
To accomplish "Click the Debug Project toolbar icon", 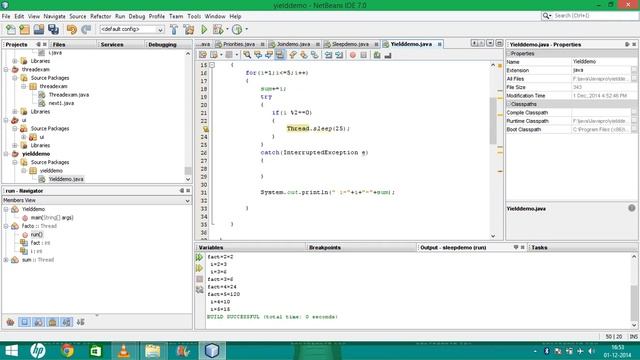I will pyautogui.click(x=218, y=29).
